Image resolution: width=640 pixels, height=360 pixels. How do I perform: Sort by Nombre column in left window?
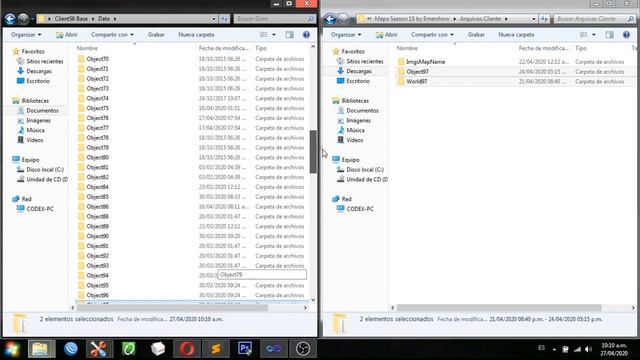87,48
